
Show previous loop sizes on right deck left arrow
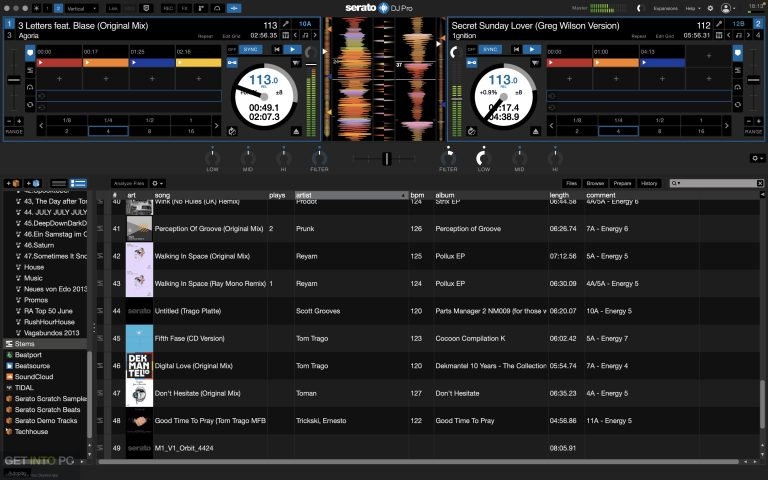pos(552,125)
